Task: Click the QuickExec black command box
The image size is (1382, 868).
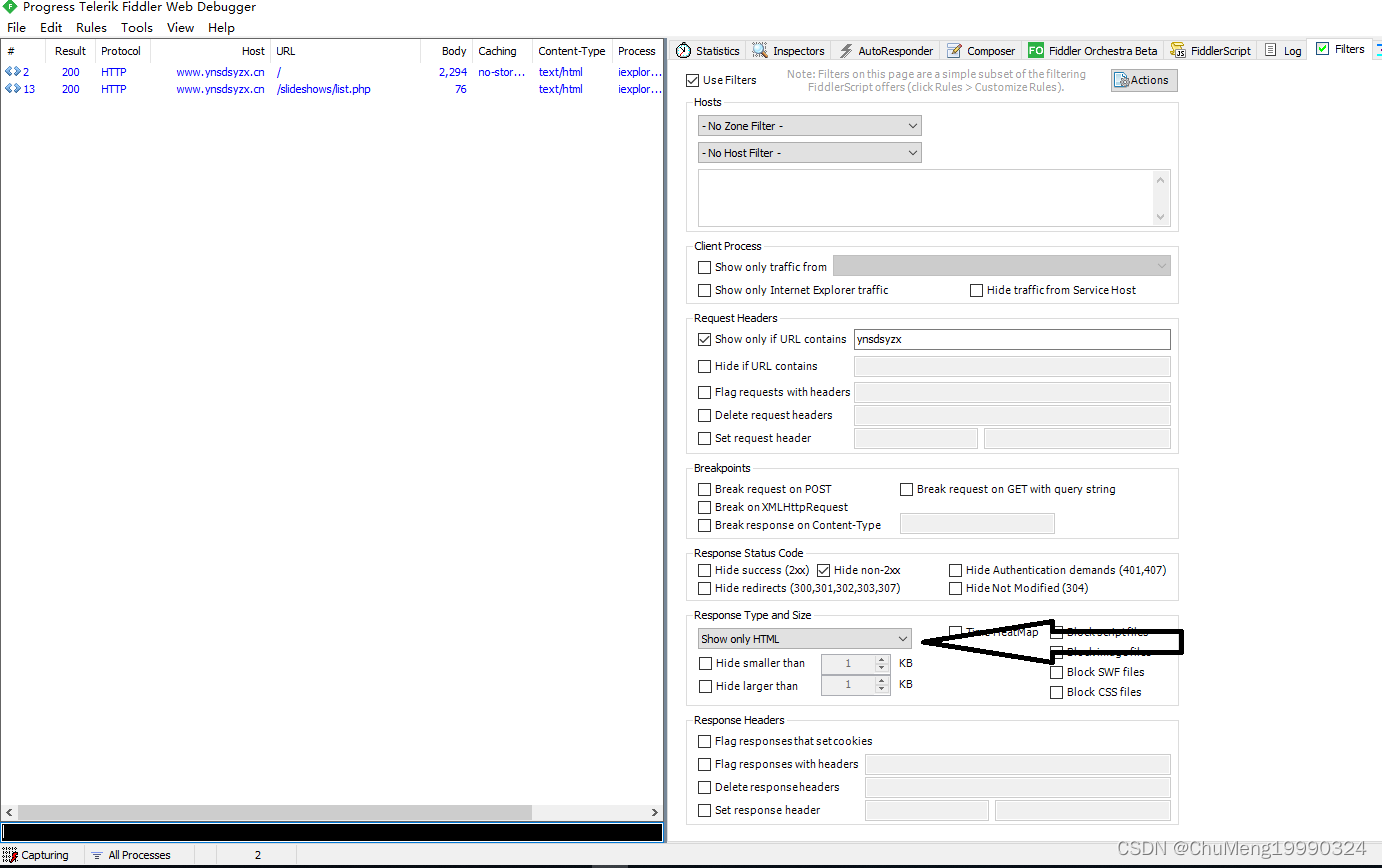Action: 331,832
